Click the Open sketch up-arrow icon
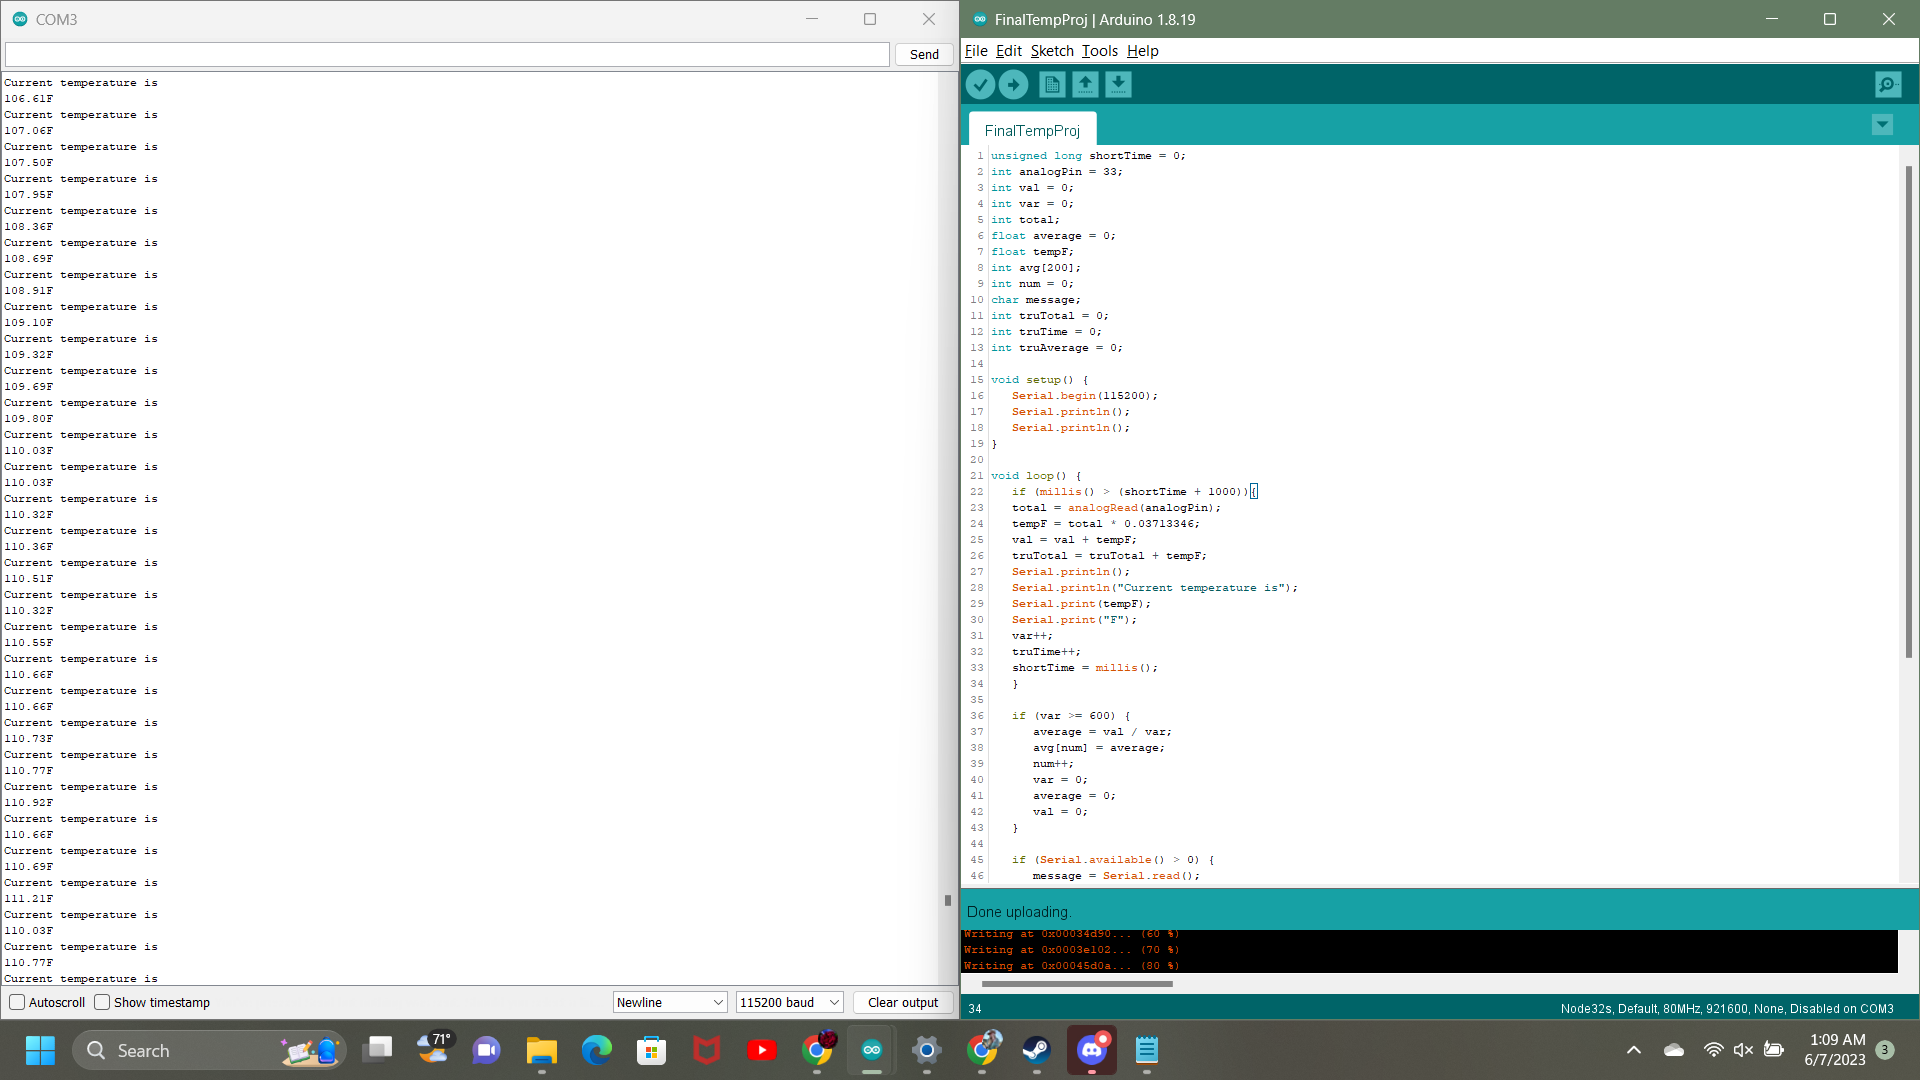 tap(1085, 85)
